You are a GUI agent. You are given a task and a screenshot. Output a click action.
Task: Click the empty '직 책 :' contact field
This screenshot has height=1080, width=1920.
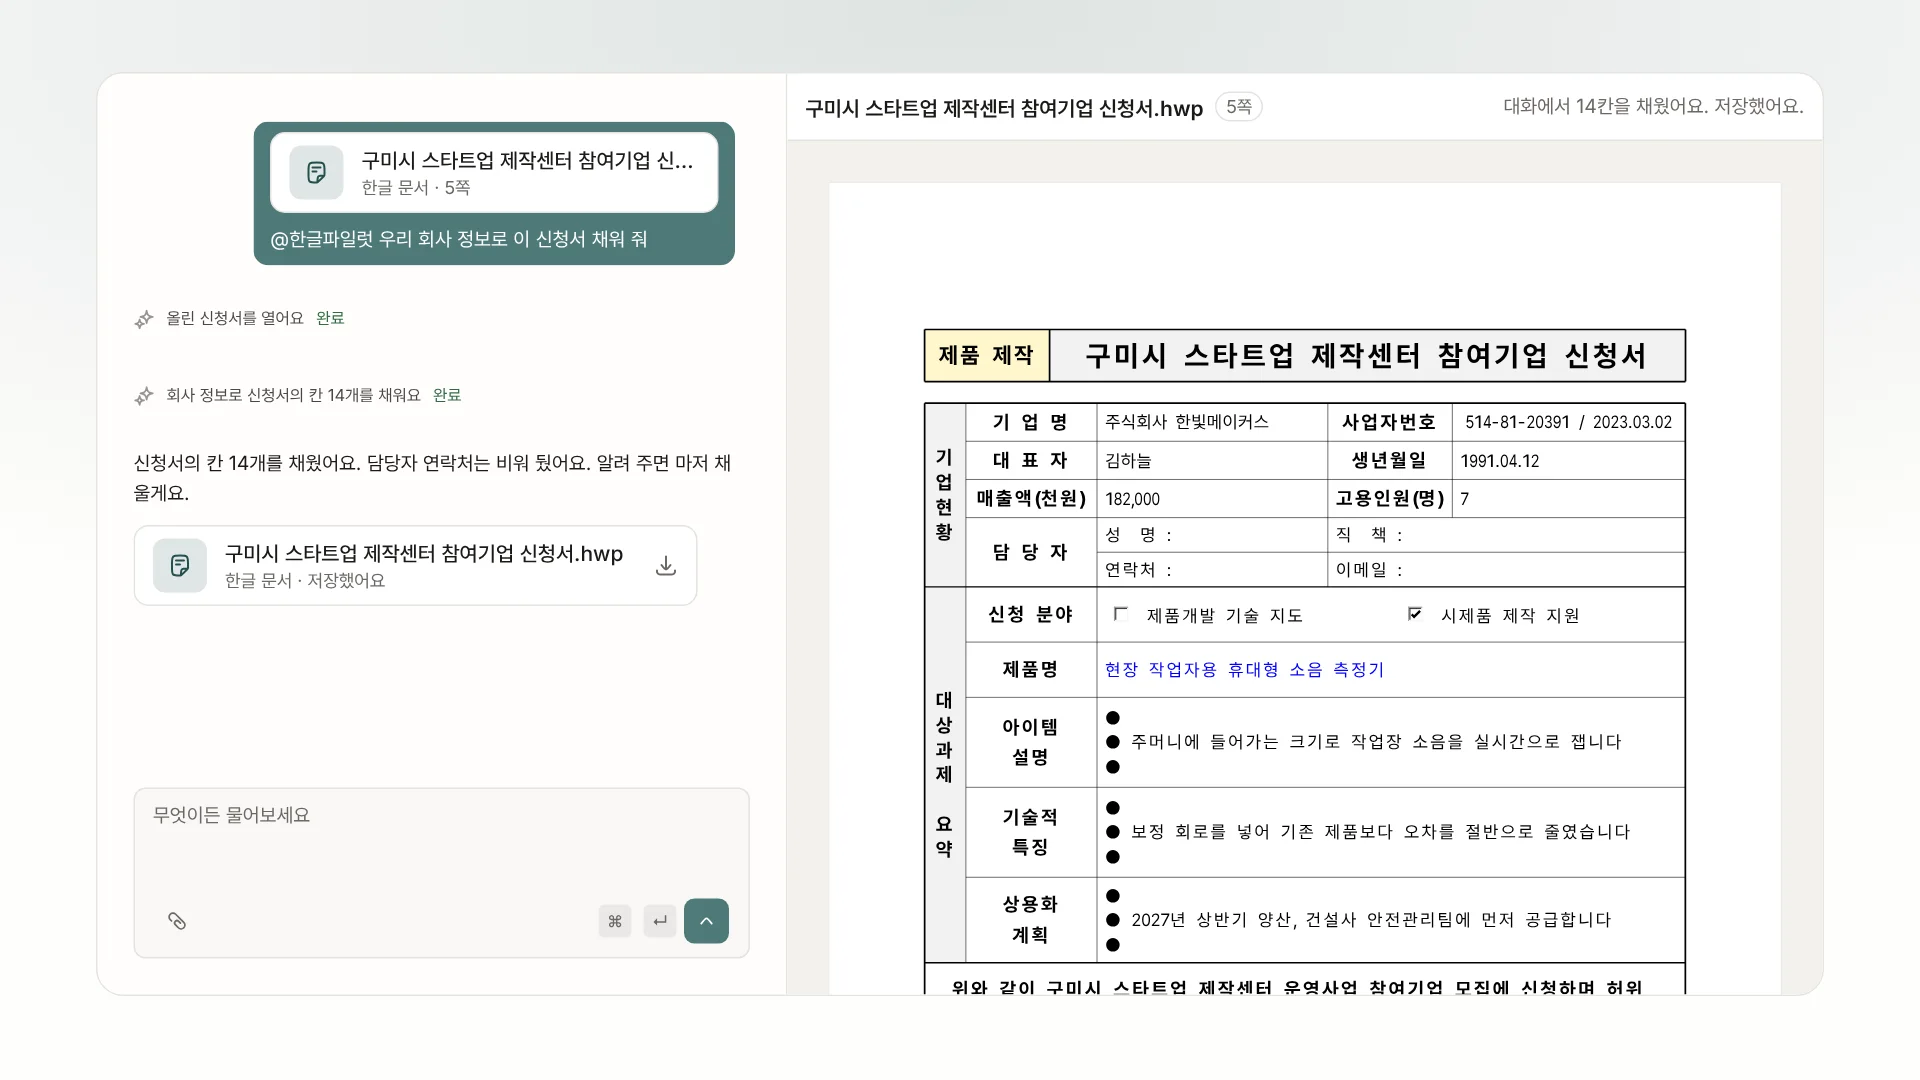pos(1506,535)
